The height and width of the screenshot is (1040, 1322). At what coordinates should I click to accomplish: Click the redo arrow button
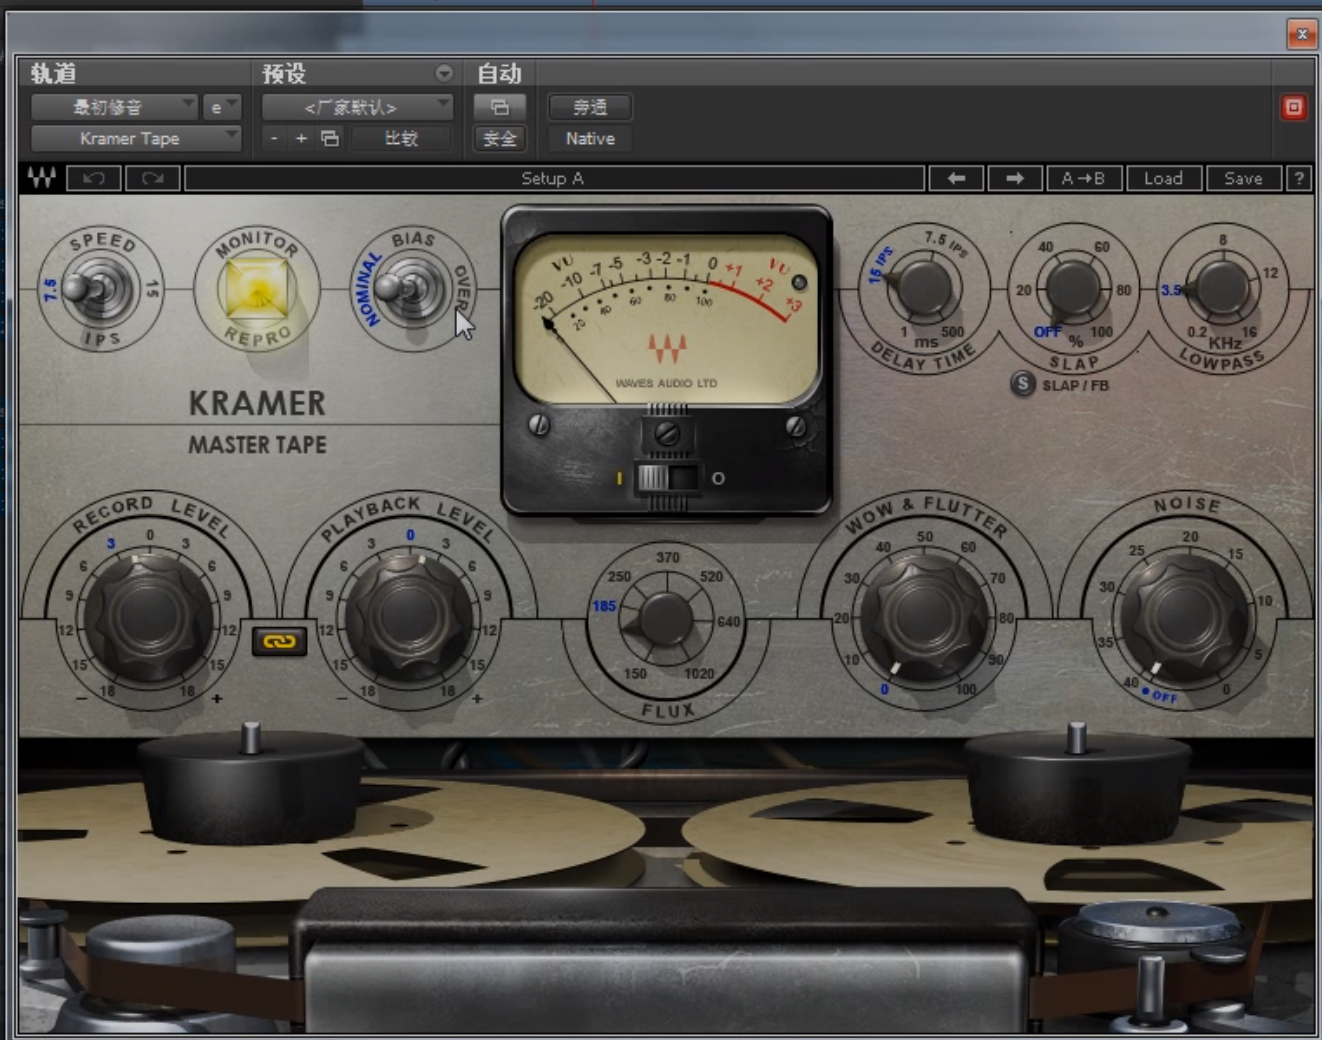(152, 179)
